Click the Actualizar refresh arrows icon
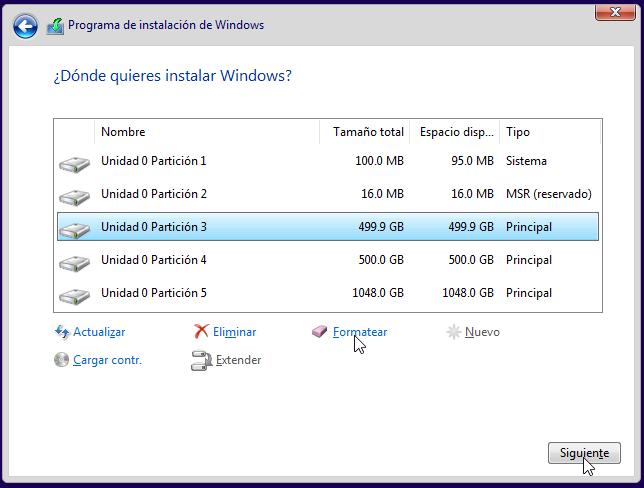This screenshot has height=488, width=644. click(62, 332)
